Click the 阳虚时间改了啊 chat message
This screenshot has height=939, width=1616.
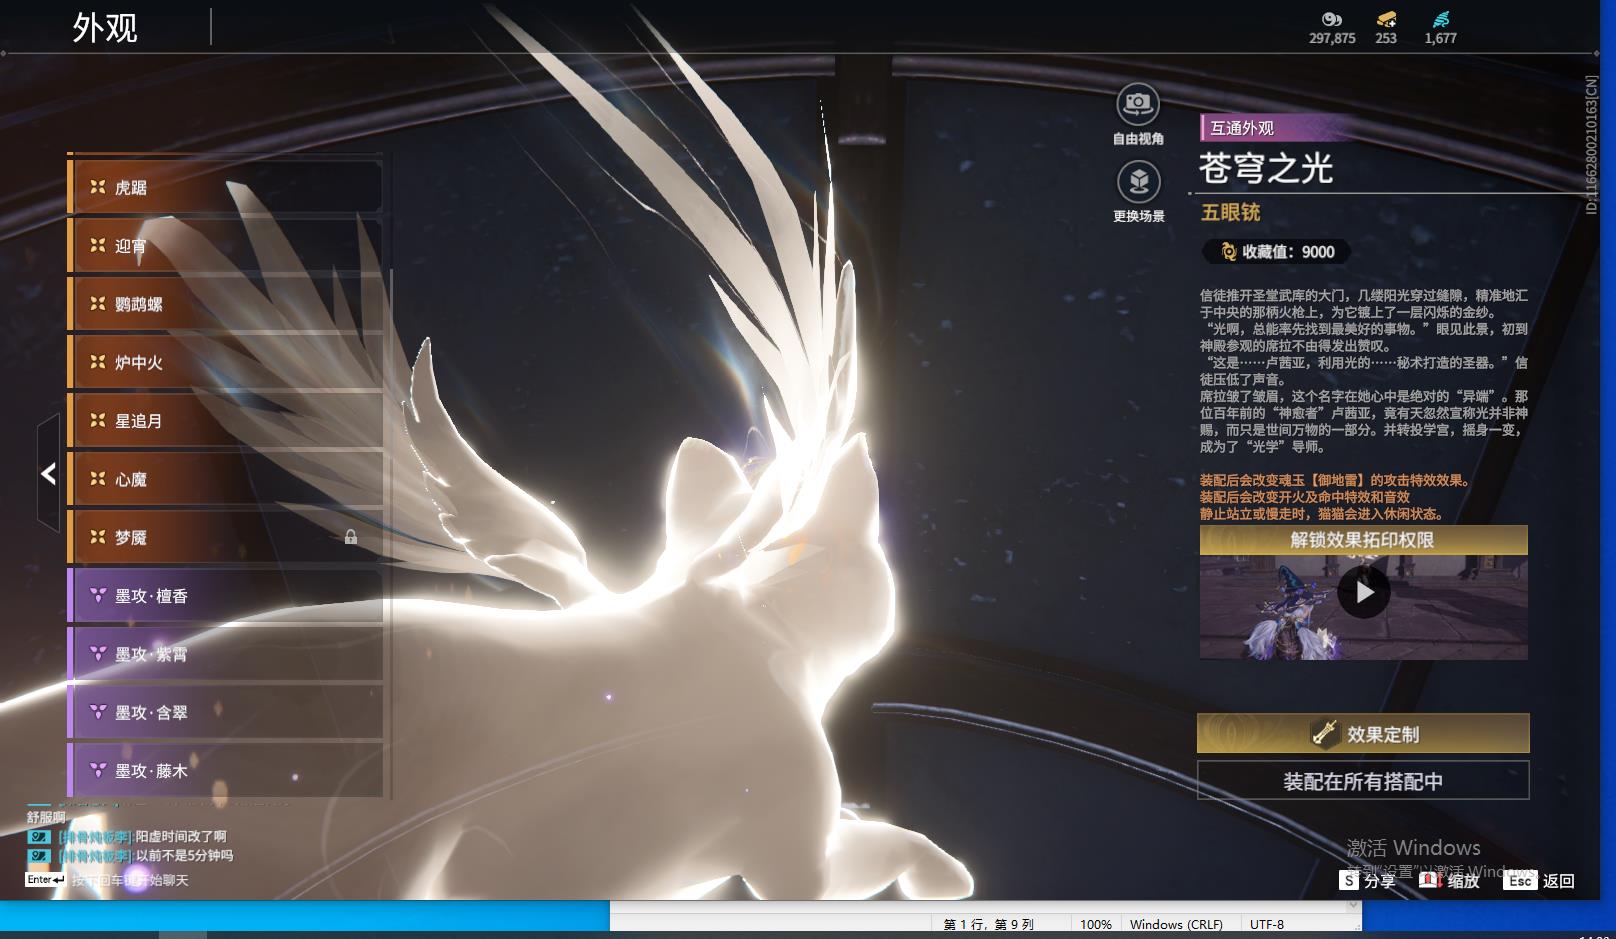[181, 837]
